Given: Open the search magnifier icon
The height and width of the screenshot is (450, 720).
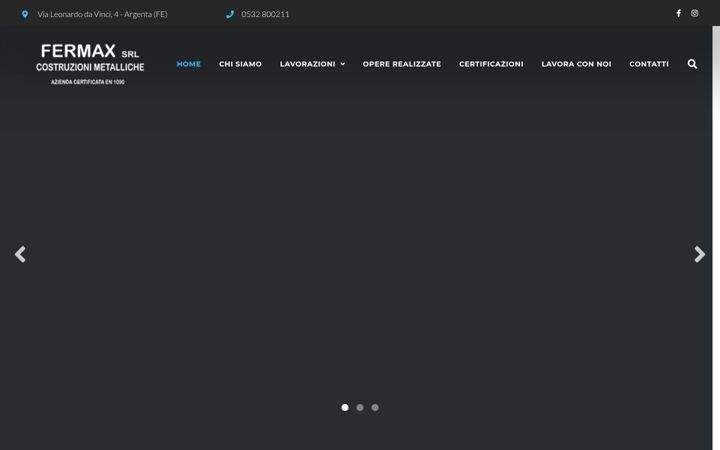Looking at the screenshot, I should (x=692, y=64).
